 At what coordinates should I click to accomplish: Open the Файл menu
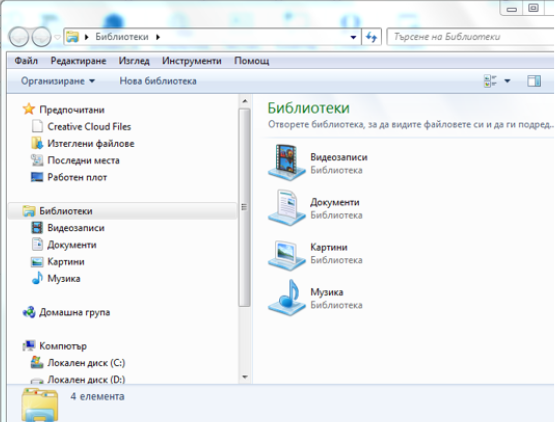(x=26, y=61)
